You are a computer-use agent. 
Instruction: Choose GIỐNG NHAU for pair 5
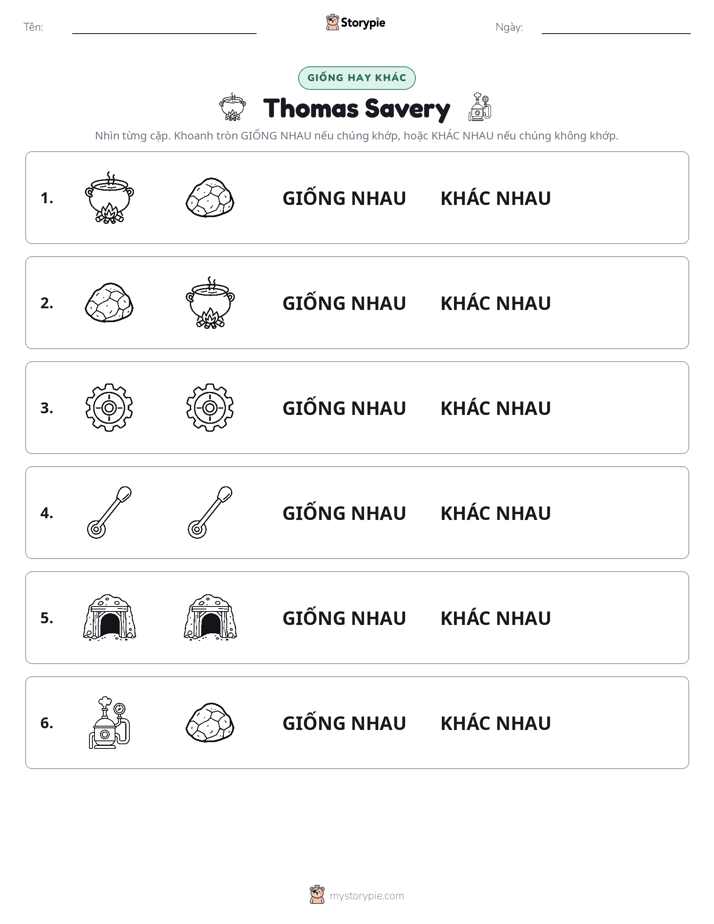(x=344, y=618)
